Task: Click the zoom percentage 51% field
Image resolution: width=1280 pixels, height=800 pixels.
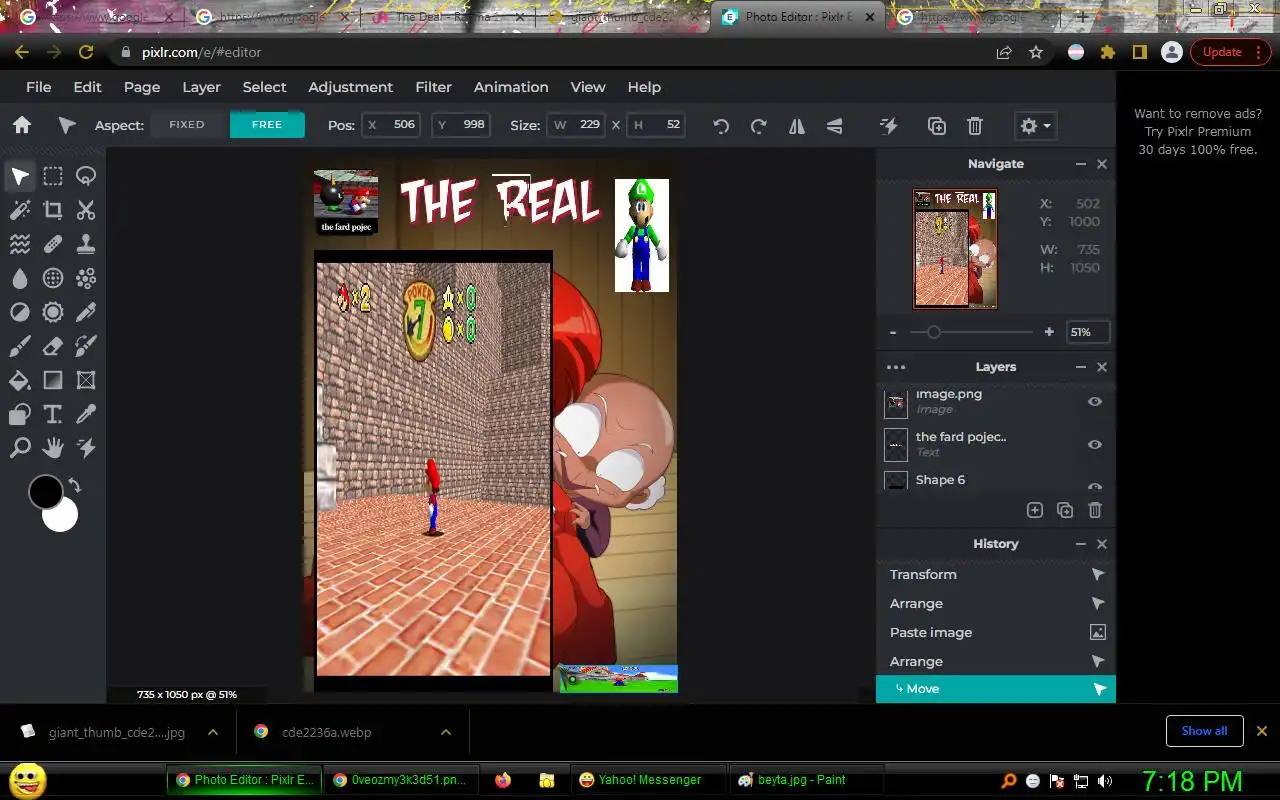Action: pos(1088,332)
